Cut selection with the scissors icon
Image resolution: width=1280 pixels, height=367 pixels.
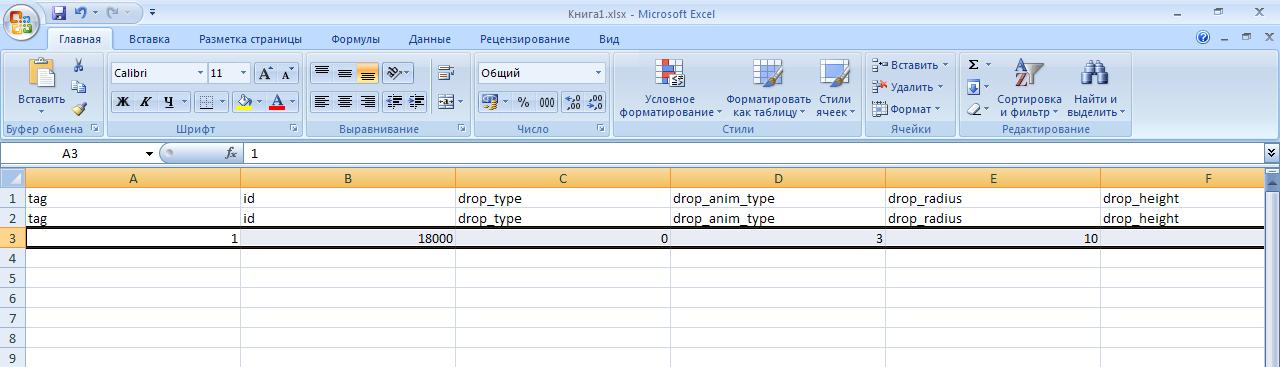[79, 65]
